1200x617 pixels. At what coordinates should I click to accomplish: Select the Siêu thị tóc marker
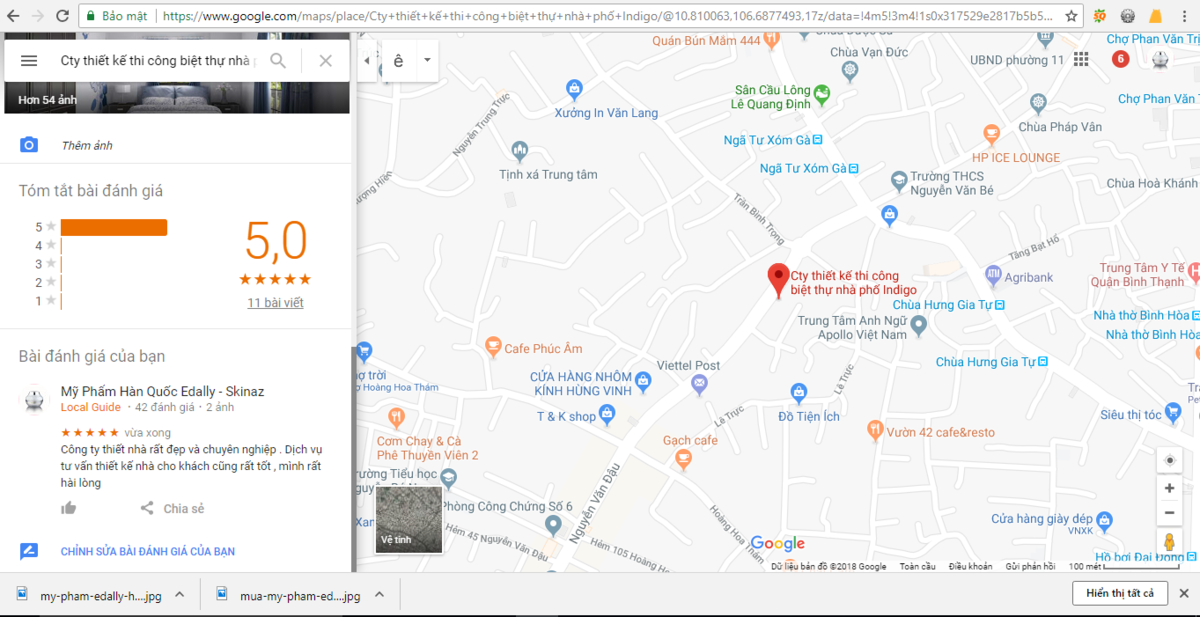(1173, 413)
